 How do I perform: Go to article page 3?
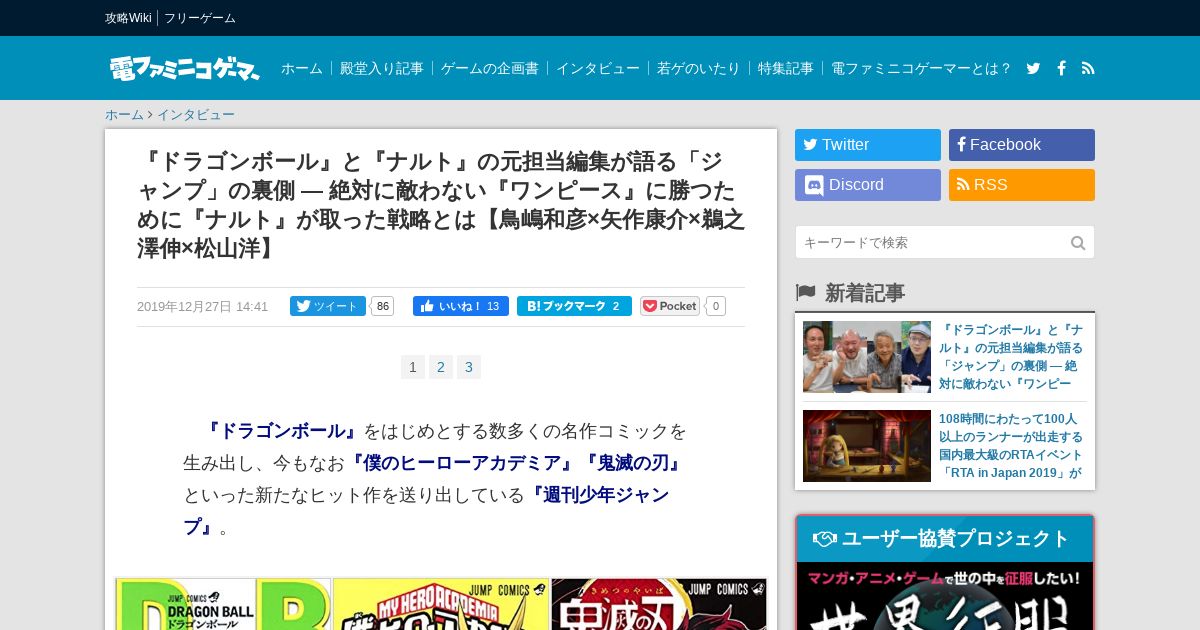coord(469,367)
